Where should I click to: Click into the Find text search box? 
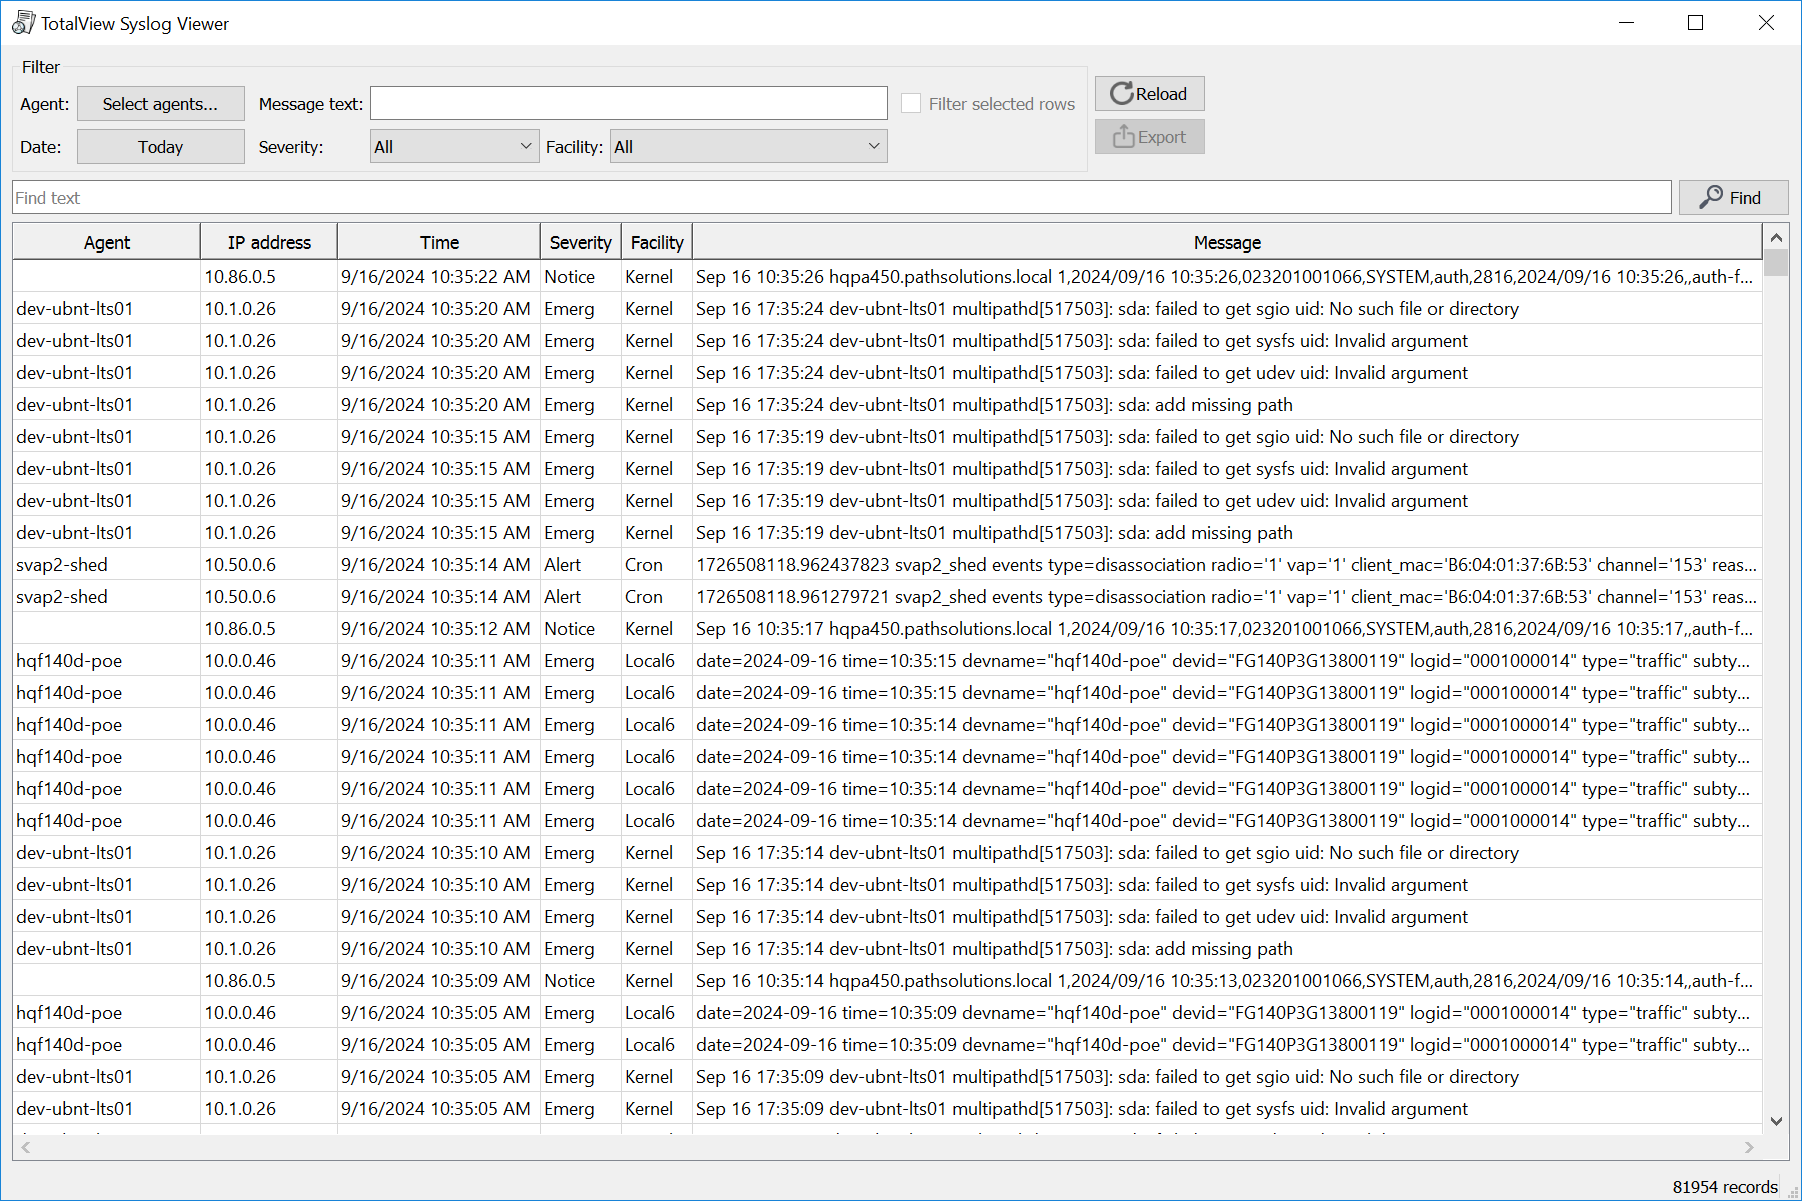coord(841,198)
